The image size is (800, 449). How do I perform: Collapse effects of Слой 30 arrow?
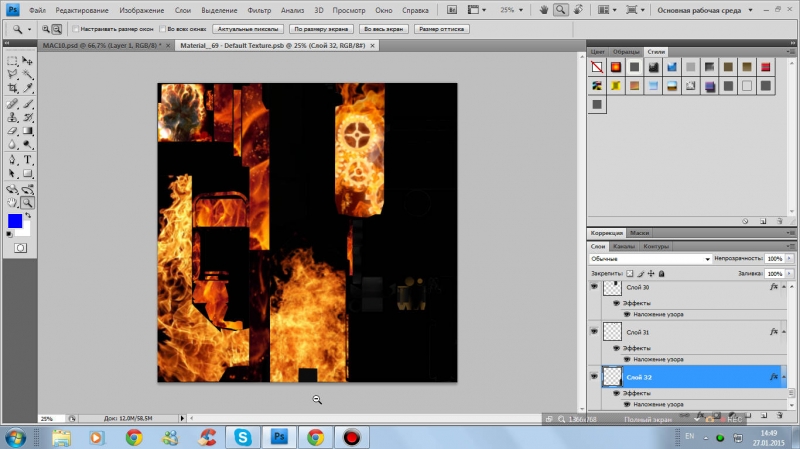[x=784, y=287]
